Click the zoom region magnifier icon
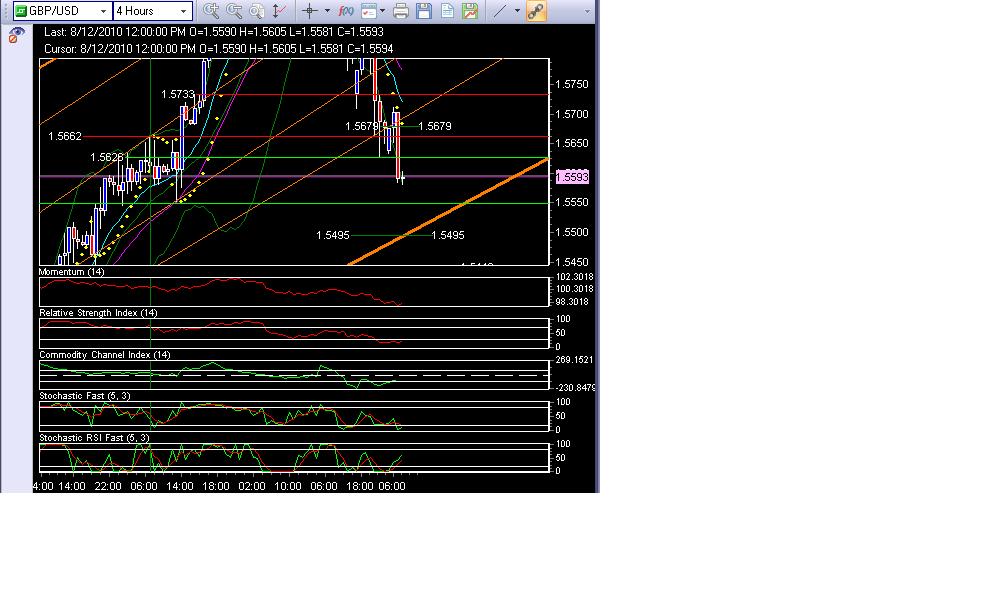Viewport: 983px width, 611px height. (256, 11)
